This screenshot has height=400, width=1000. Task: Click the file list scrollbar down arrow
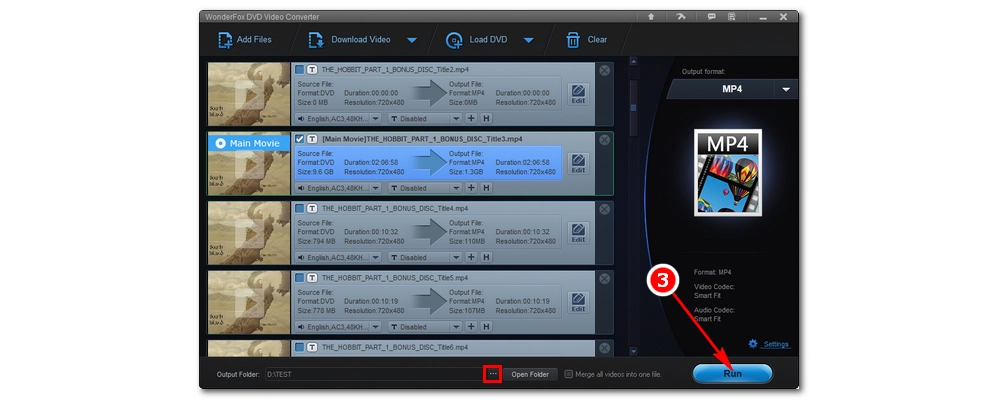coord(633,350)
